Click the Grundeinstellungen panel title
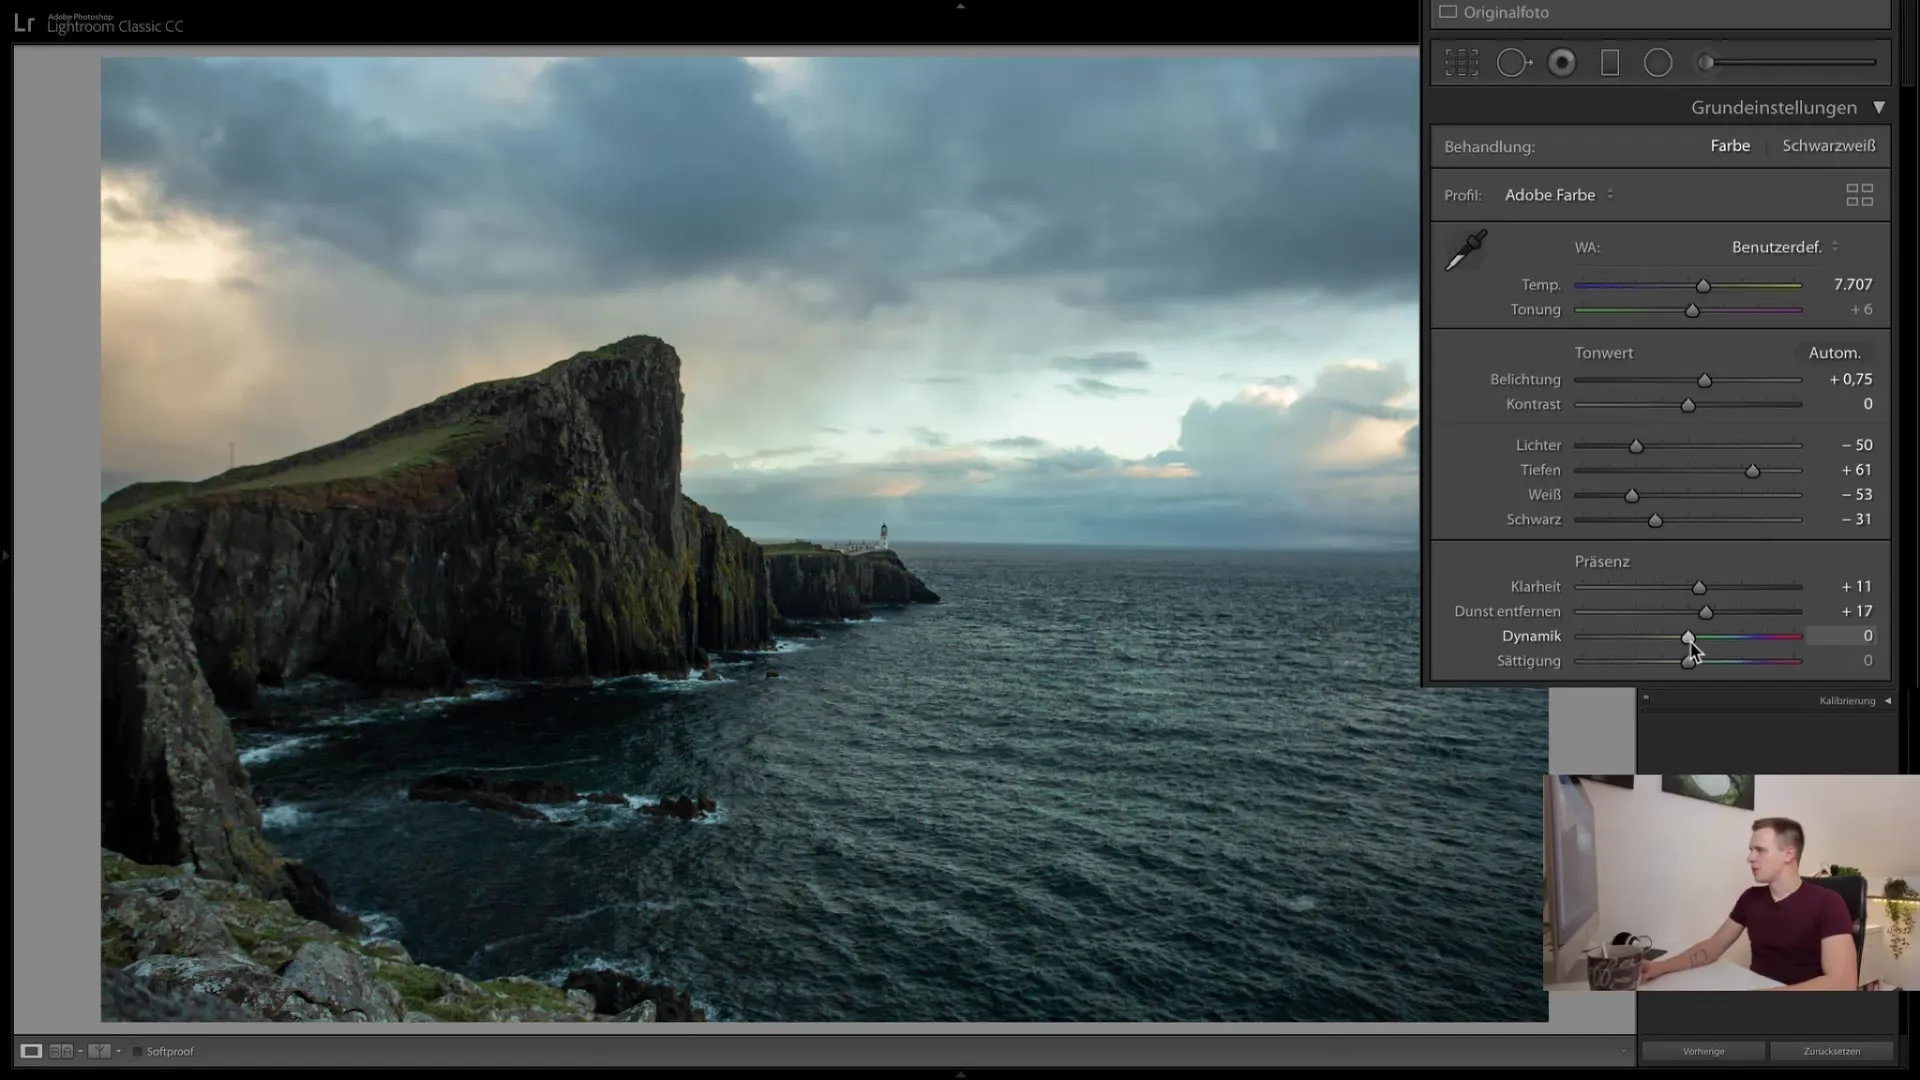 [x=1773, y=107]
